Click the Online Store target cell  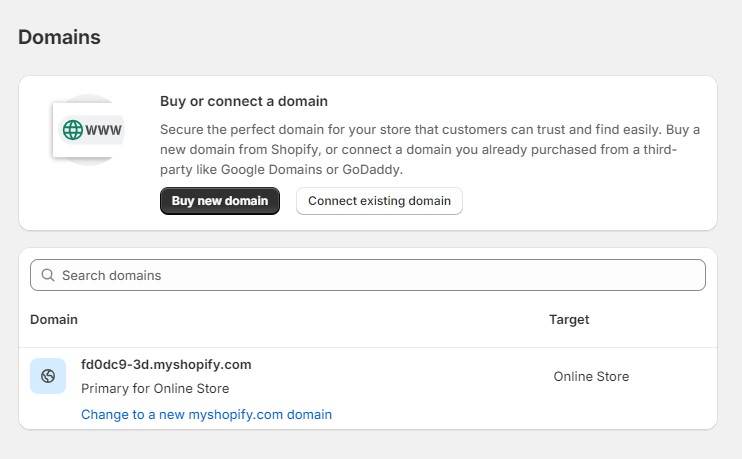pos(591,377)
